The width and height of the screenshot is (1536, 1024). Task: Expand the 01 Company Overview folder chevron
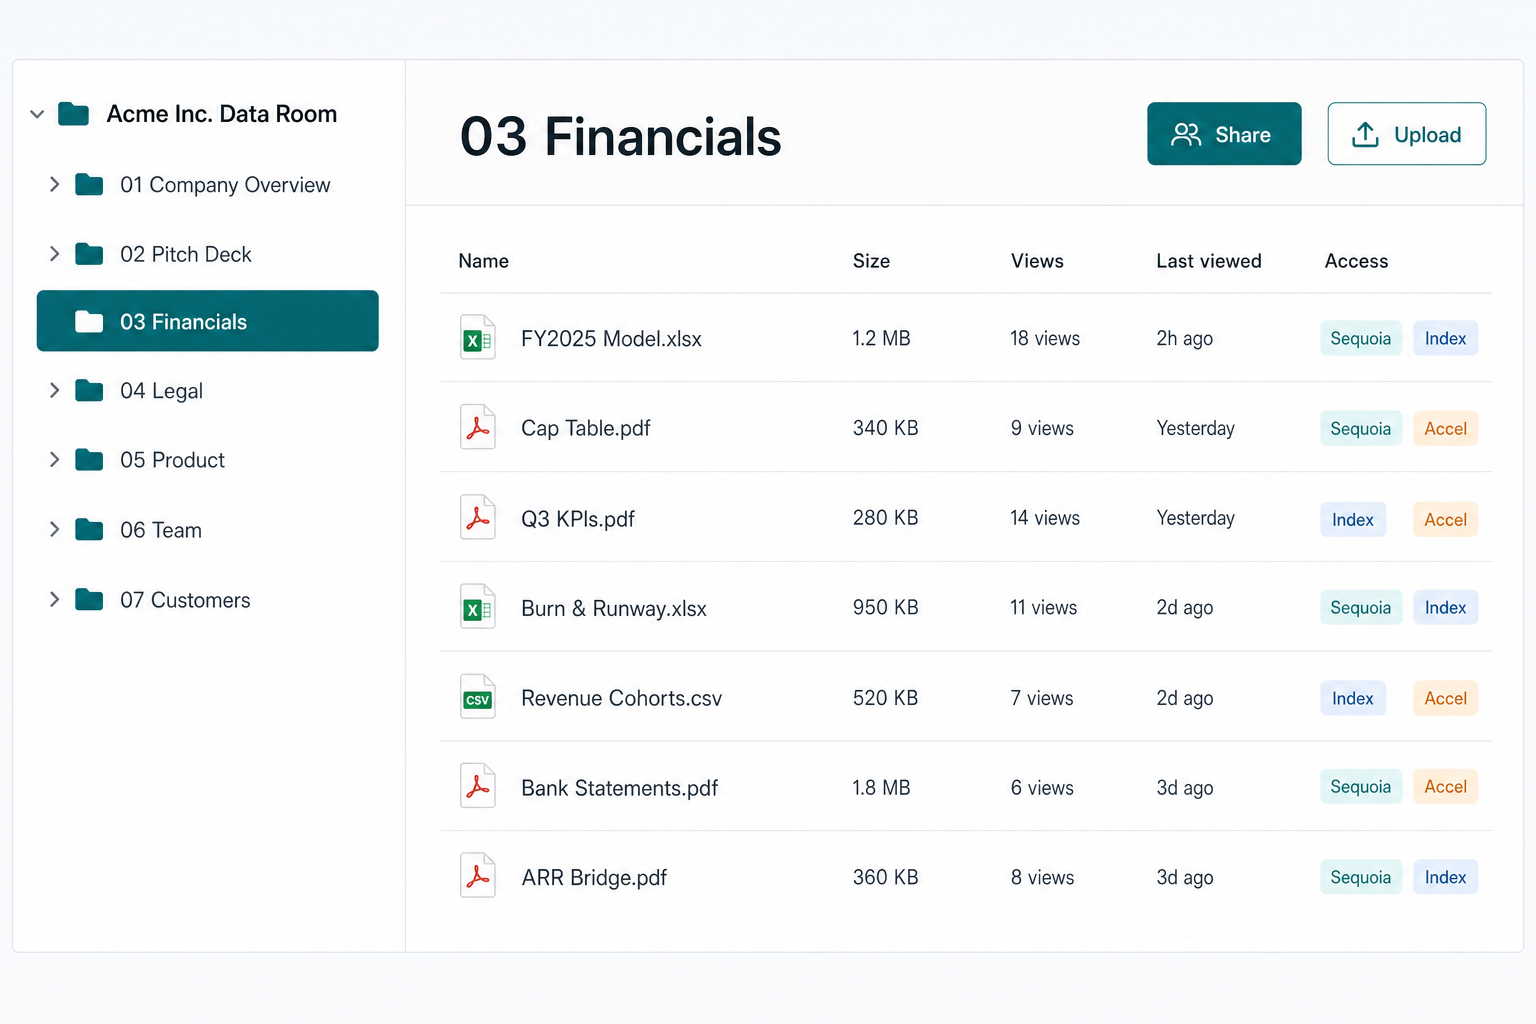(54, 184)
